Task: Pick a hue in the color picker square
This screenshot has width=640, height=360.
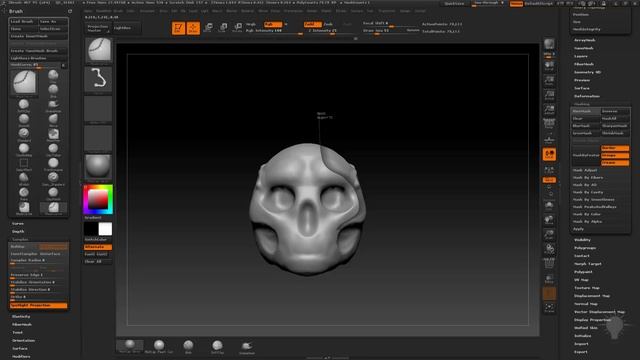Action: coord(98,200)
